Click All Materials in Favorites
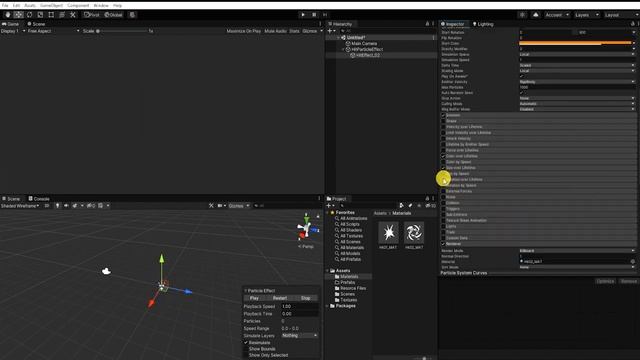Viewport: 640px width, 360px height. click(x=352, y=248)
